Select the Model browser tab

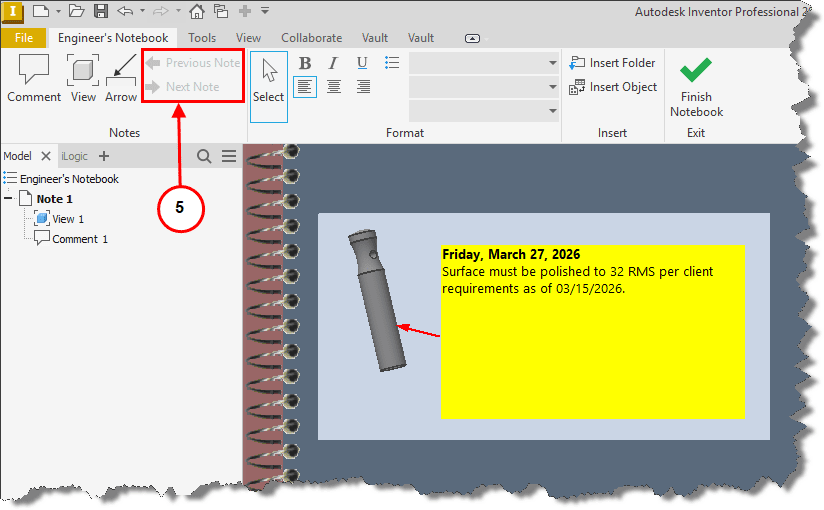[x=17, y=156]
